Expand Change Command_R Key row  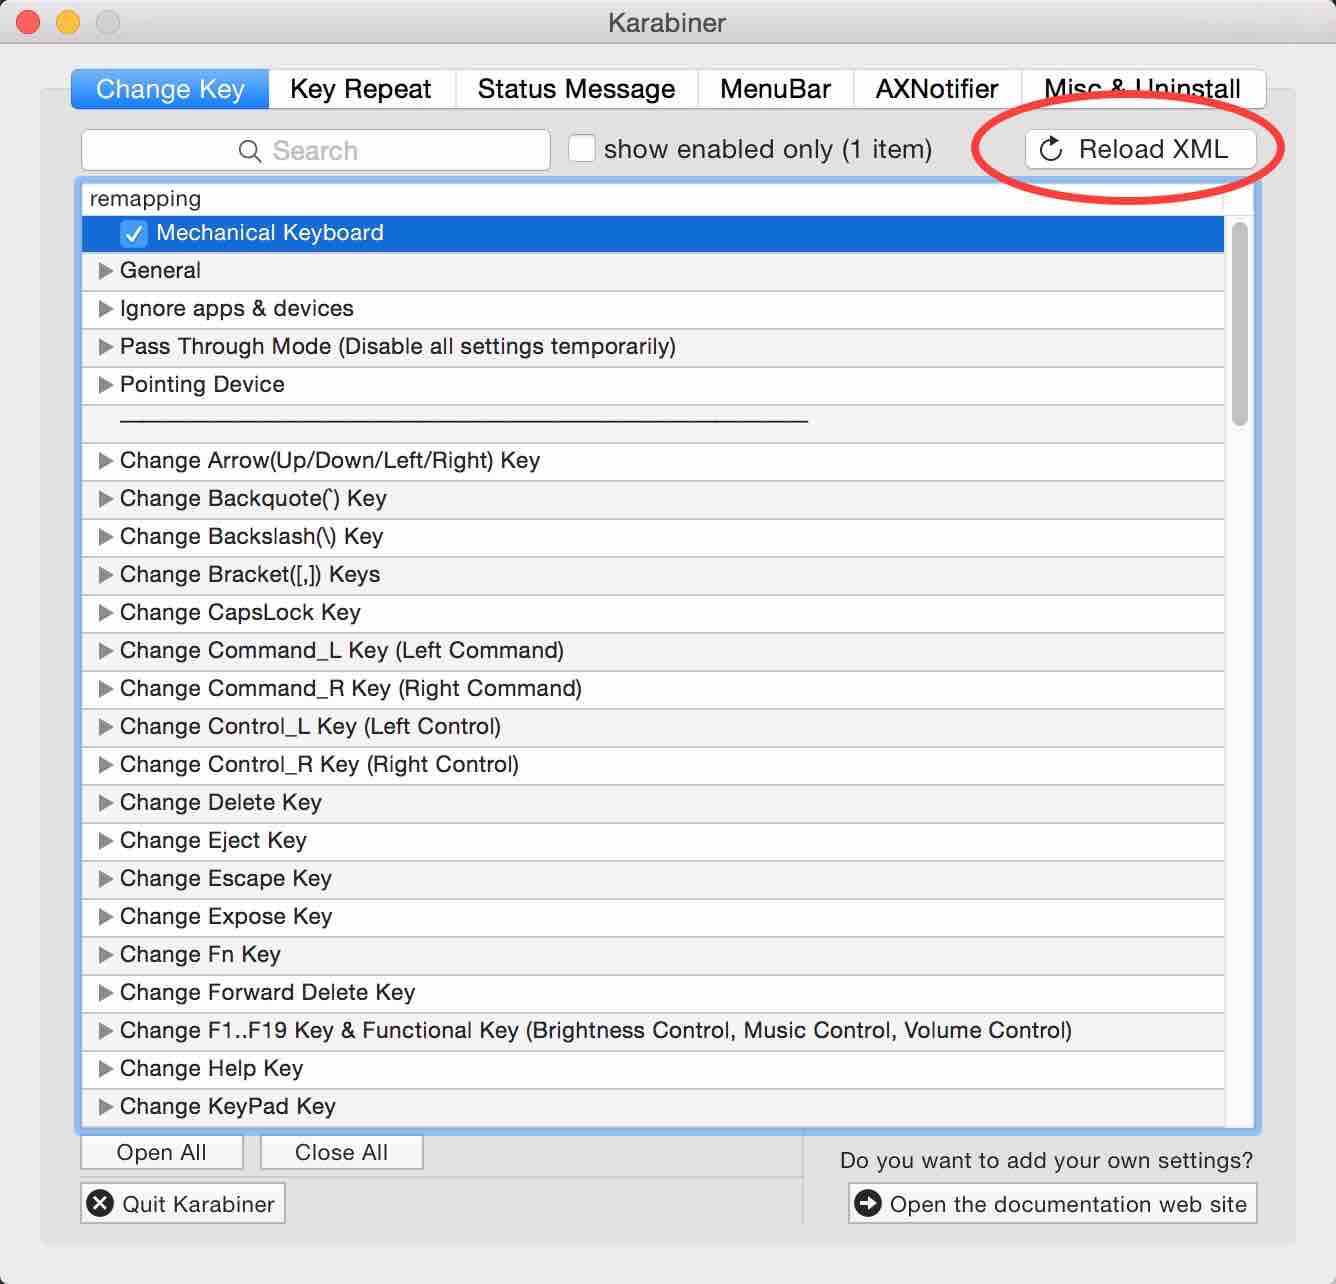pyautogui.click(x=105, y=689)
